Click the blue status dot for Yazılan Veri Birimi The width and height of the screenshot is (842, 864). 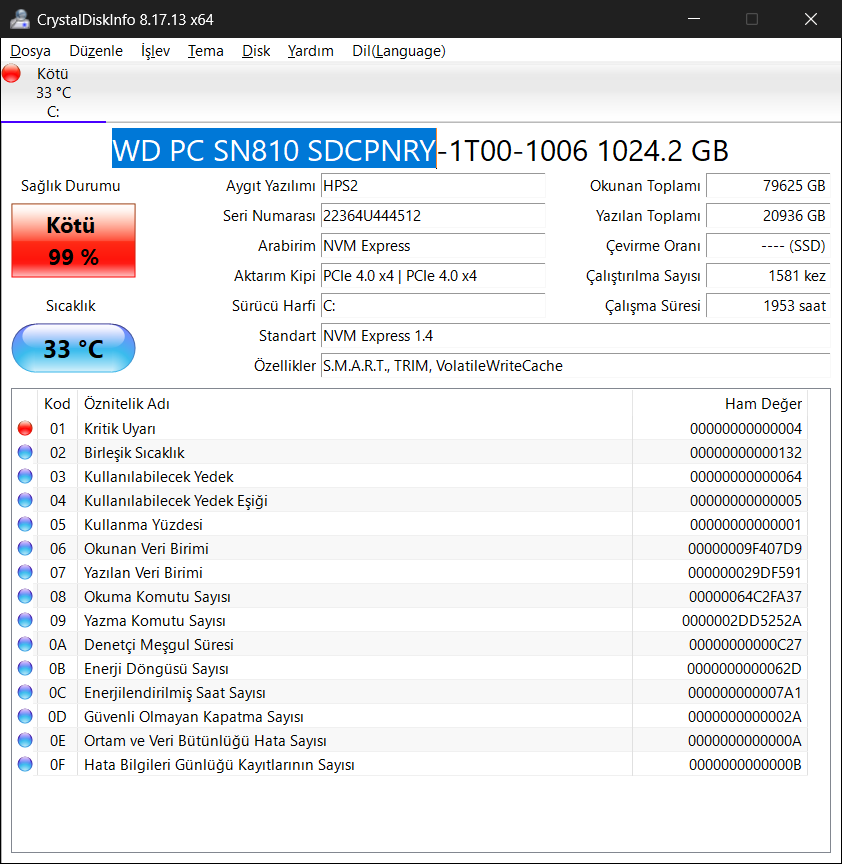click(25, 573)
